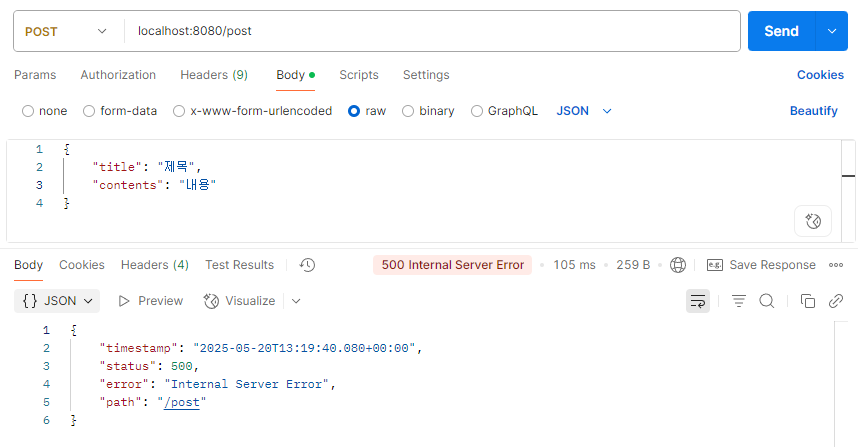This screenshot has height=447, width=858.
Task: Open the Headers (9) request tab
Action: click(x=214, y=75)
